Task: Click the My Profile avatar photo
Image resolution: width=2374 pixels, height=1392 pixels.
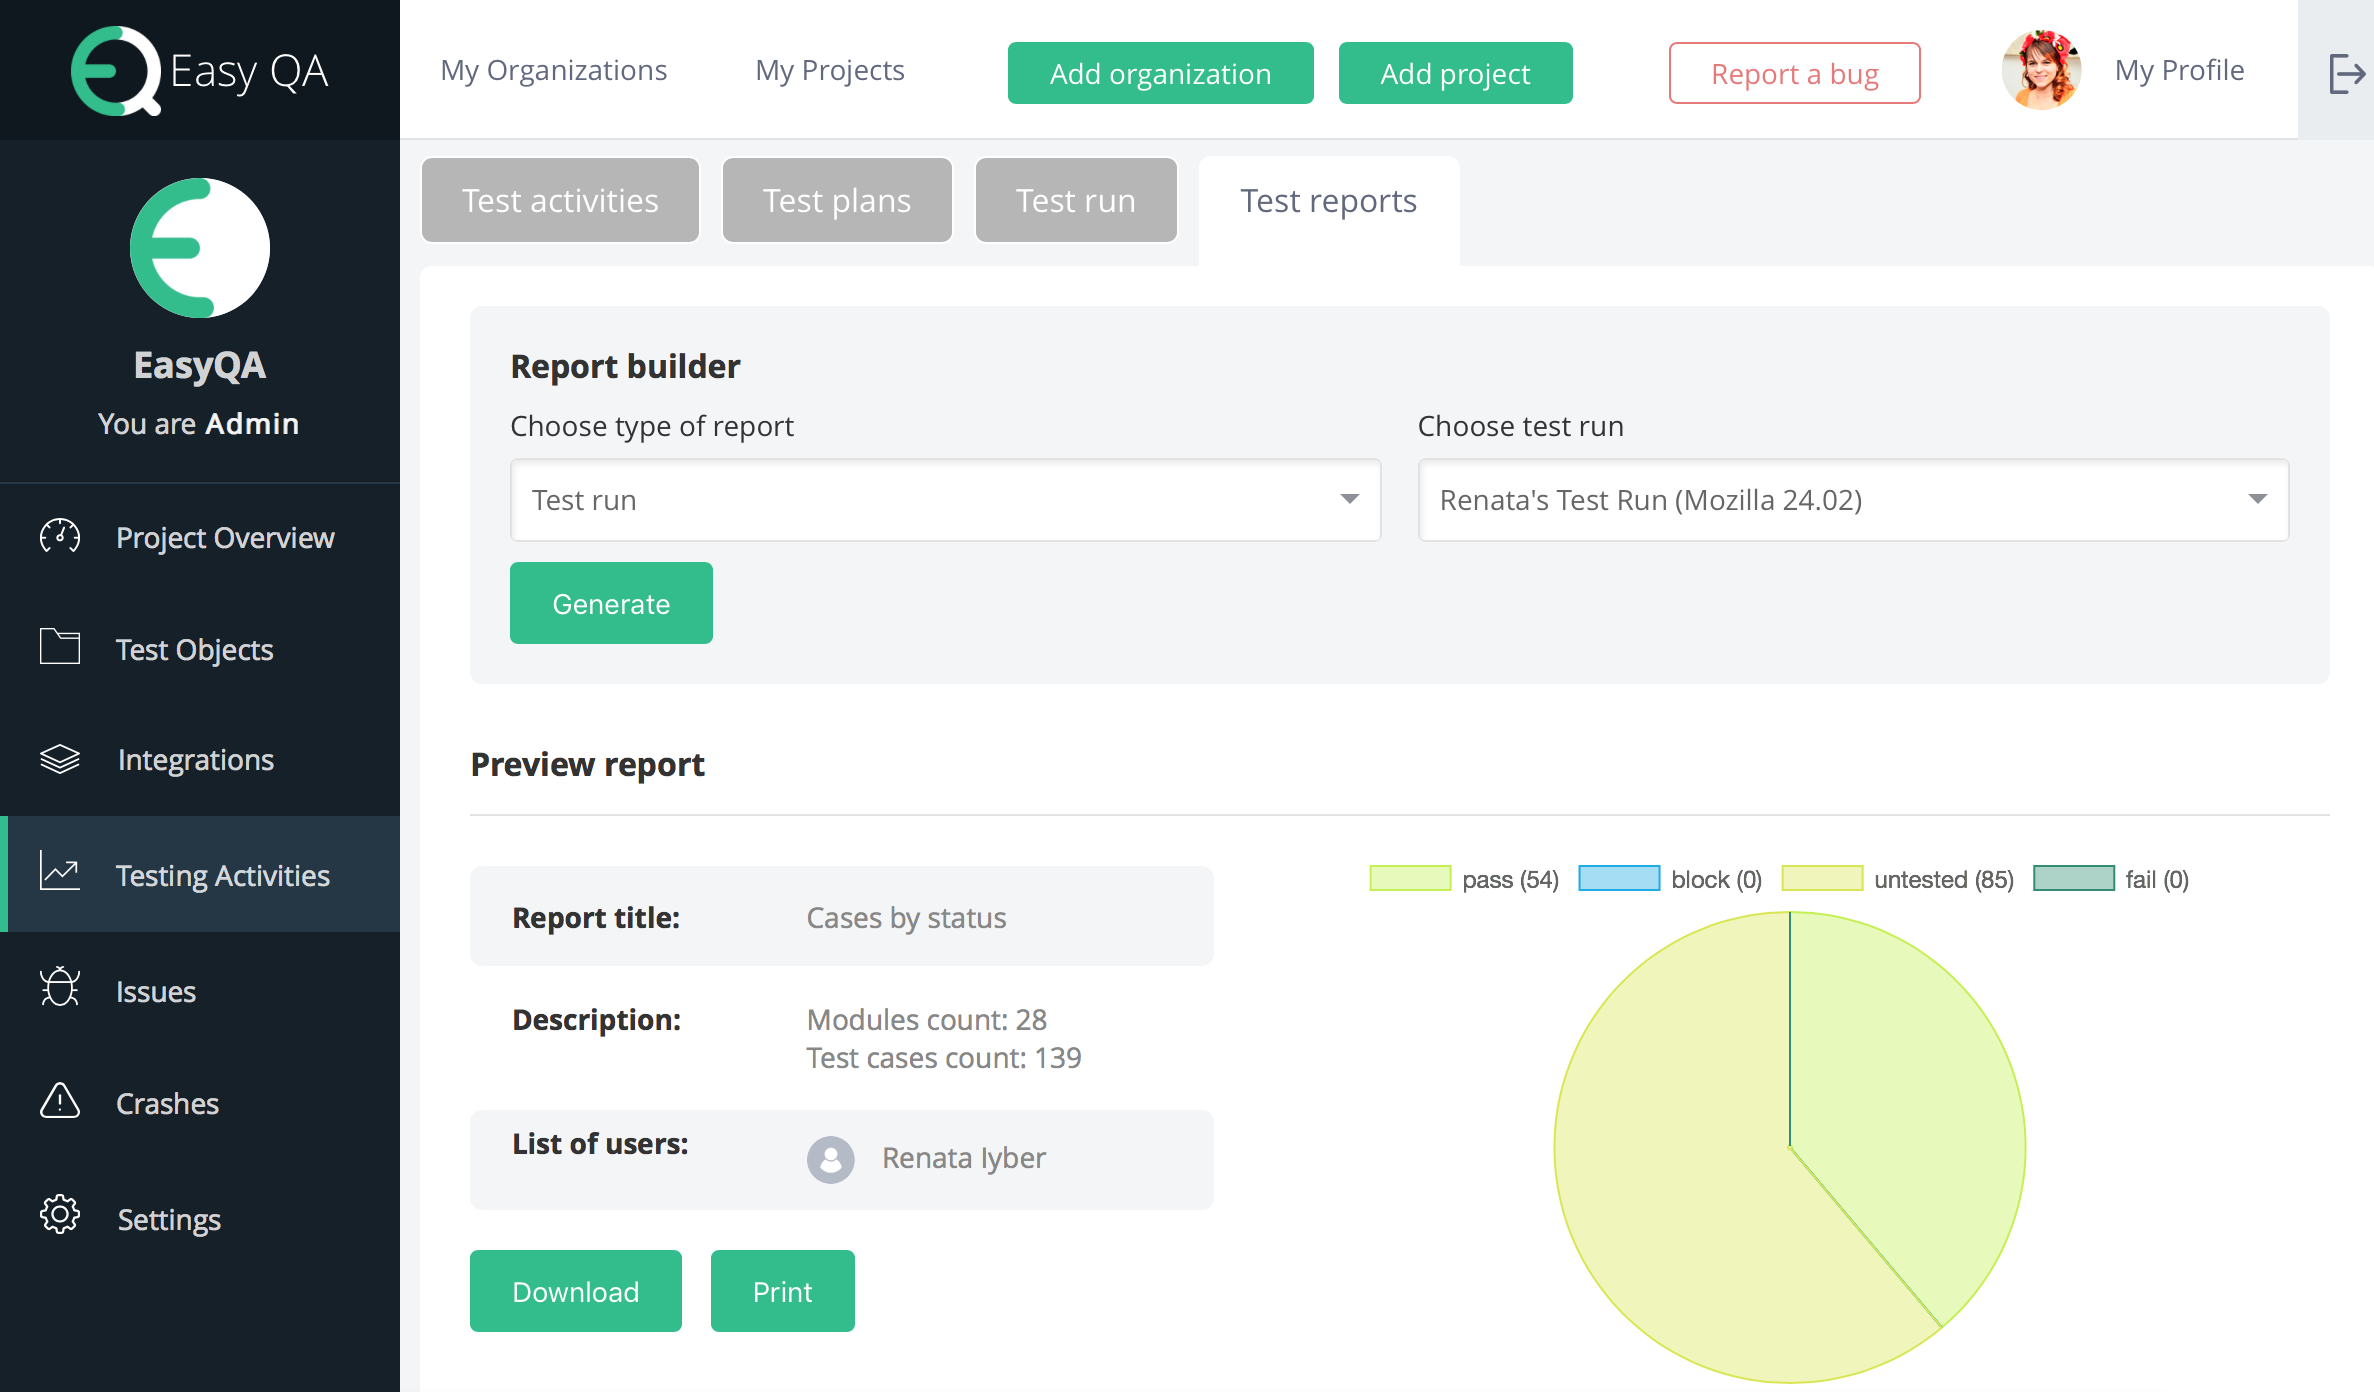Action: coord(2041,70)
